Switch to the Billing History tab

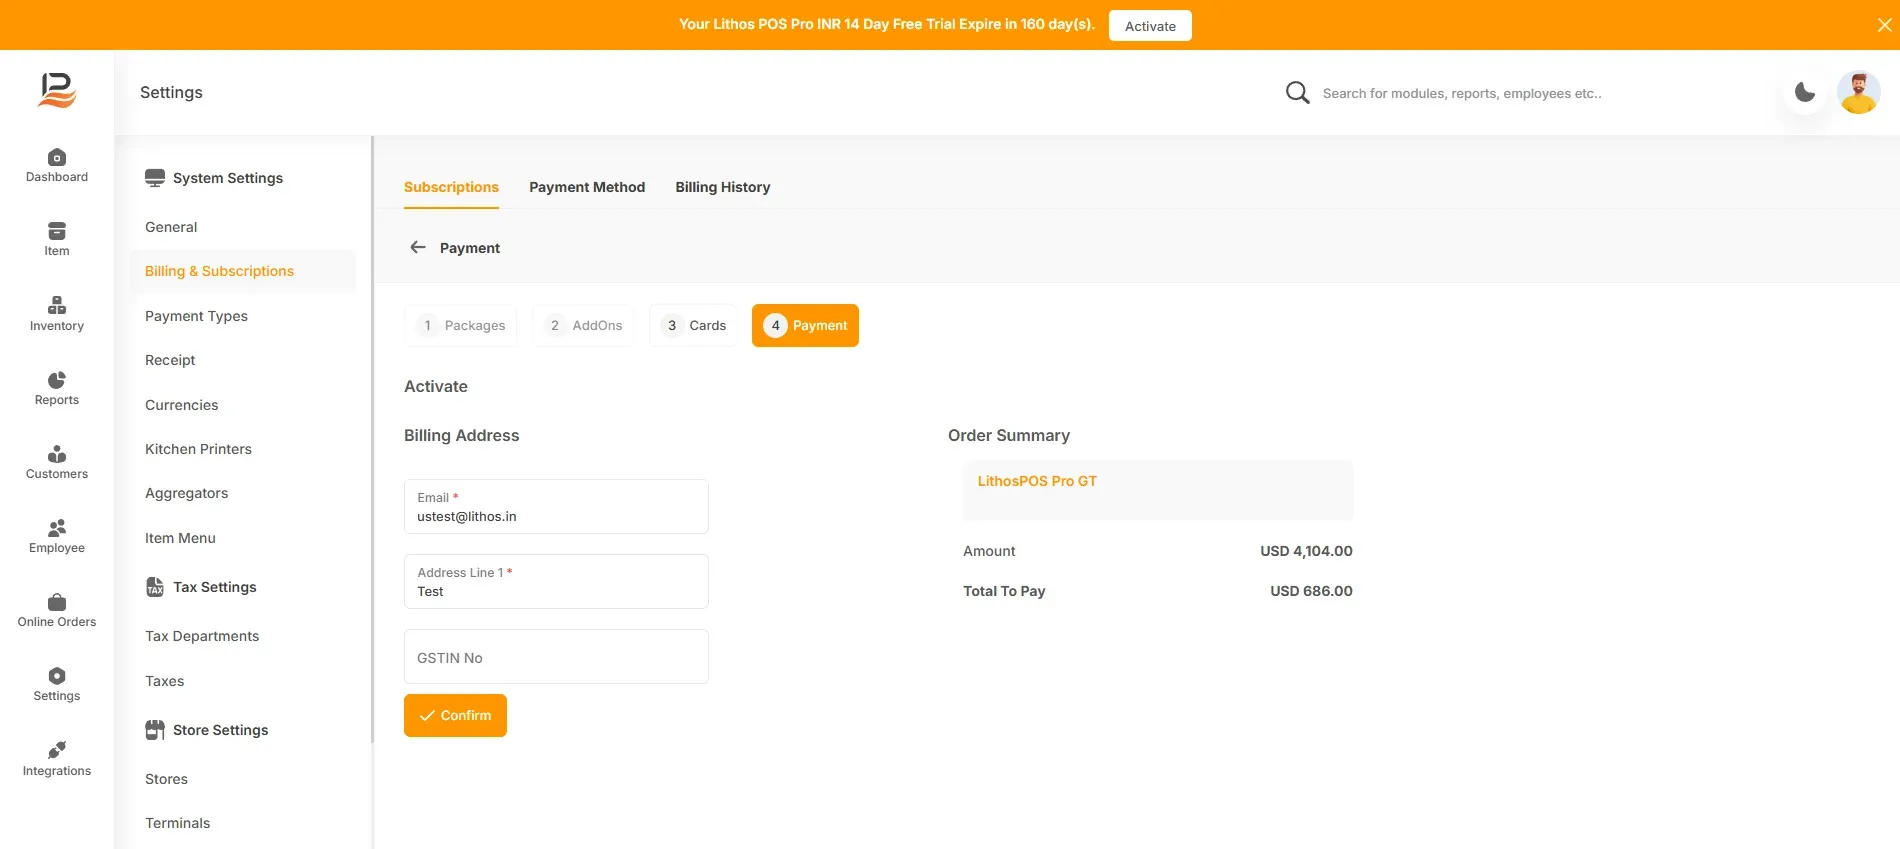(722, 187)
